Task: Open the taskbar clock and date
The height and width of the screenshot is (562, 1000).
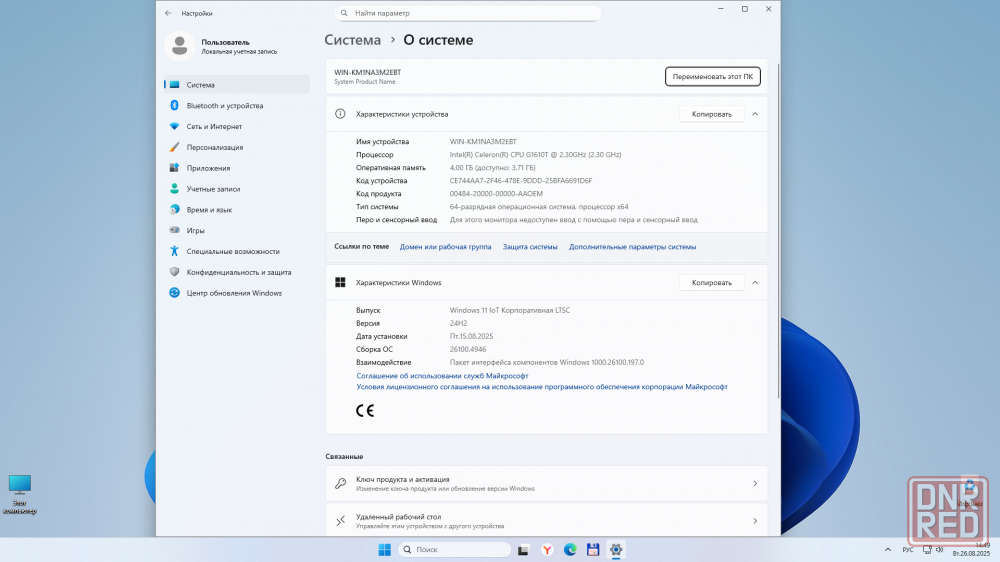Action: click(x=972, y=549)
